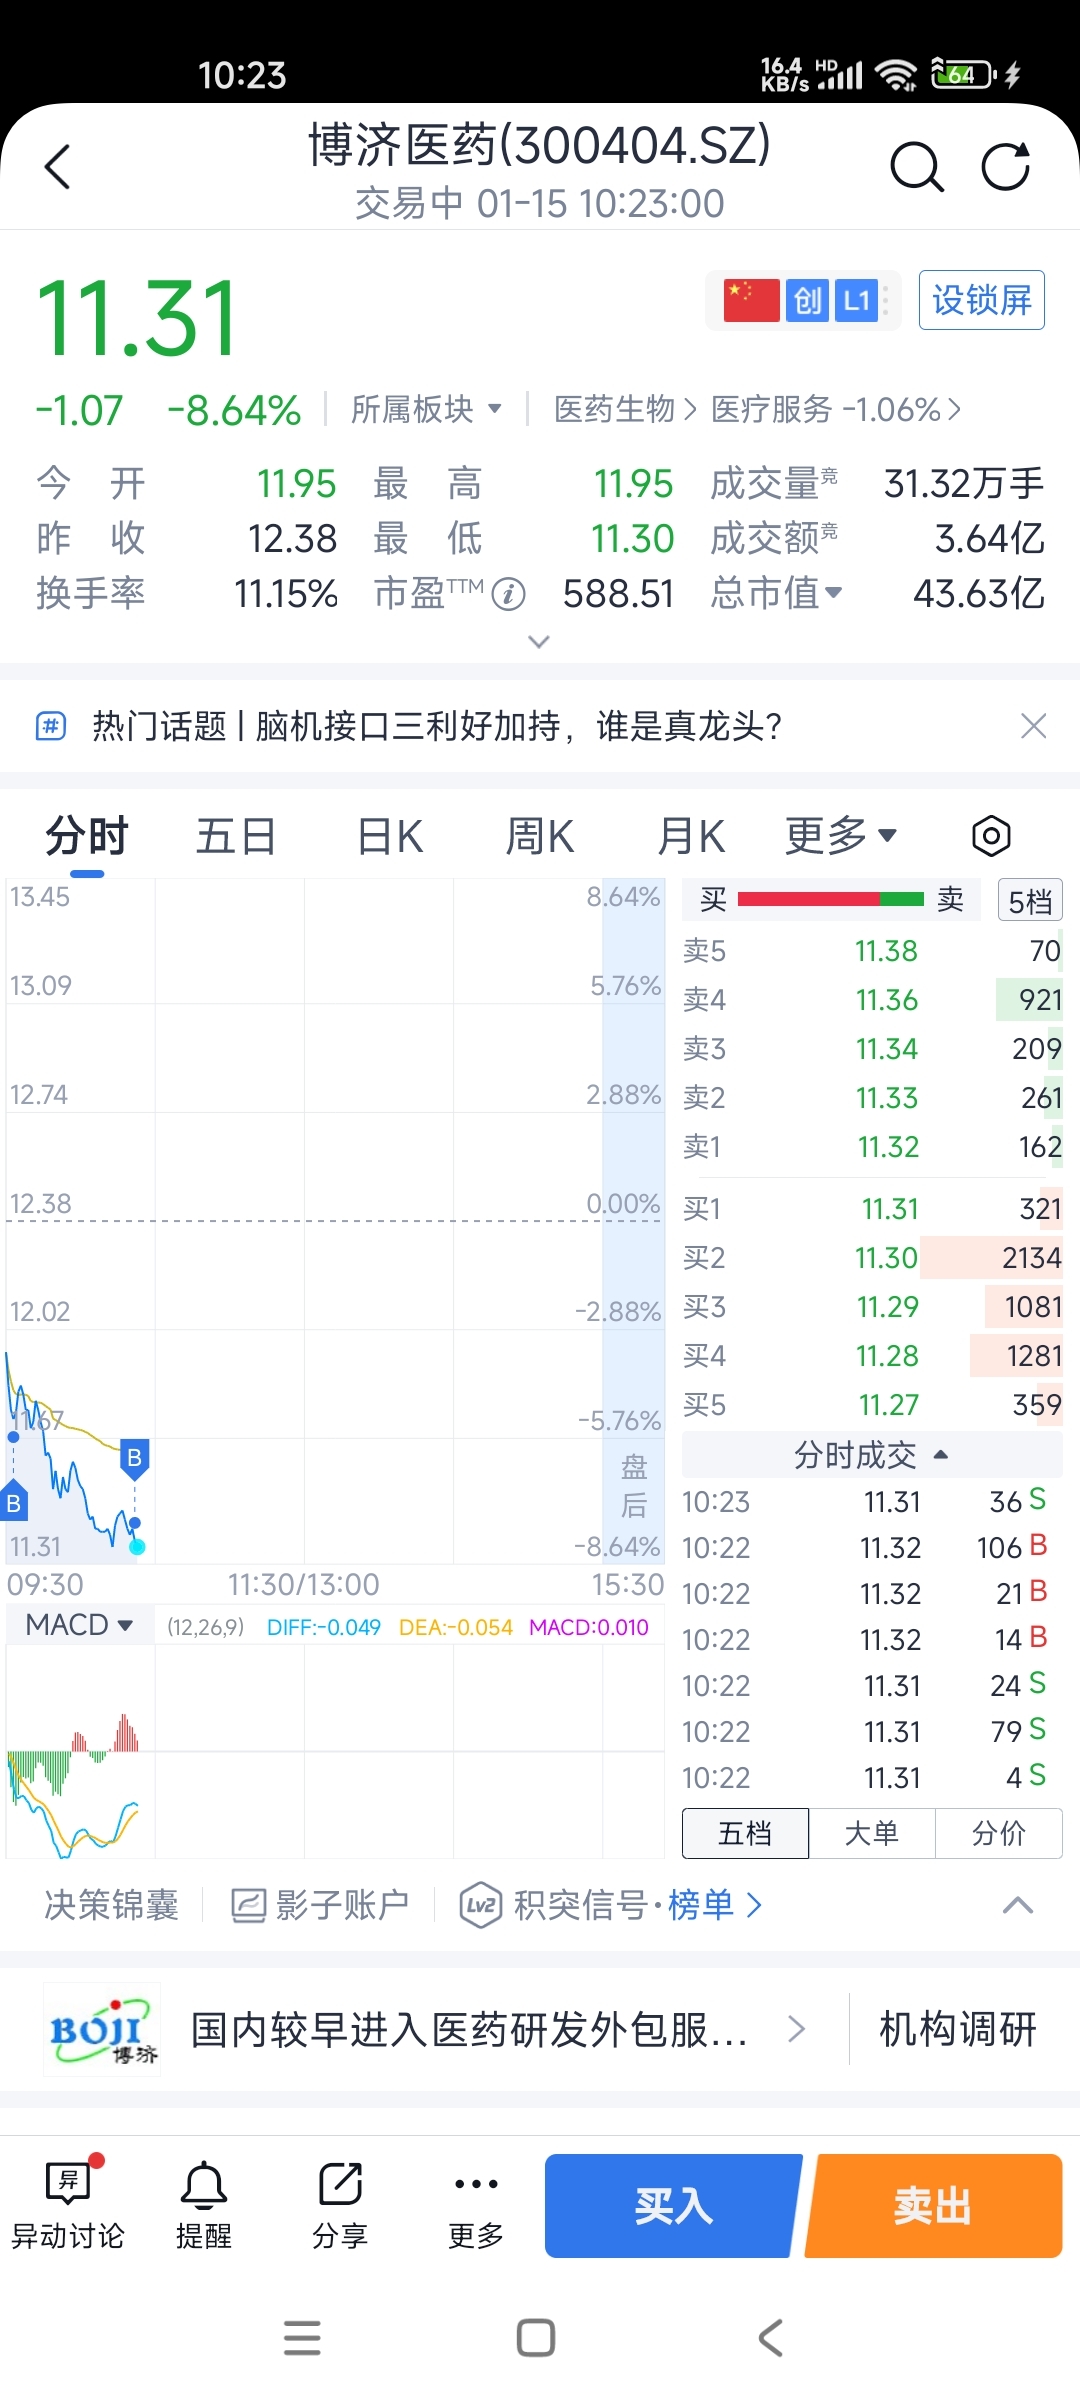The height and width of the screenshot is (2400, 1080).
Task: Open company intro arrow chevron
Action: pyautogui.click(x=796, y=2029)
